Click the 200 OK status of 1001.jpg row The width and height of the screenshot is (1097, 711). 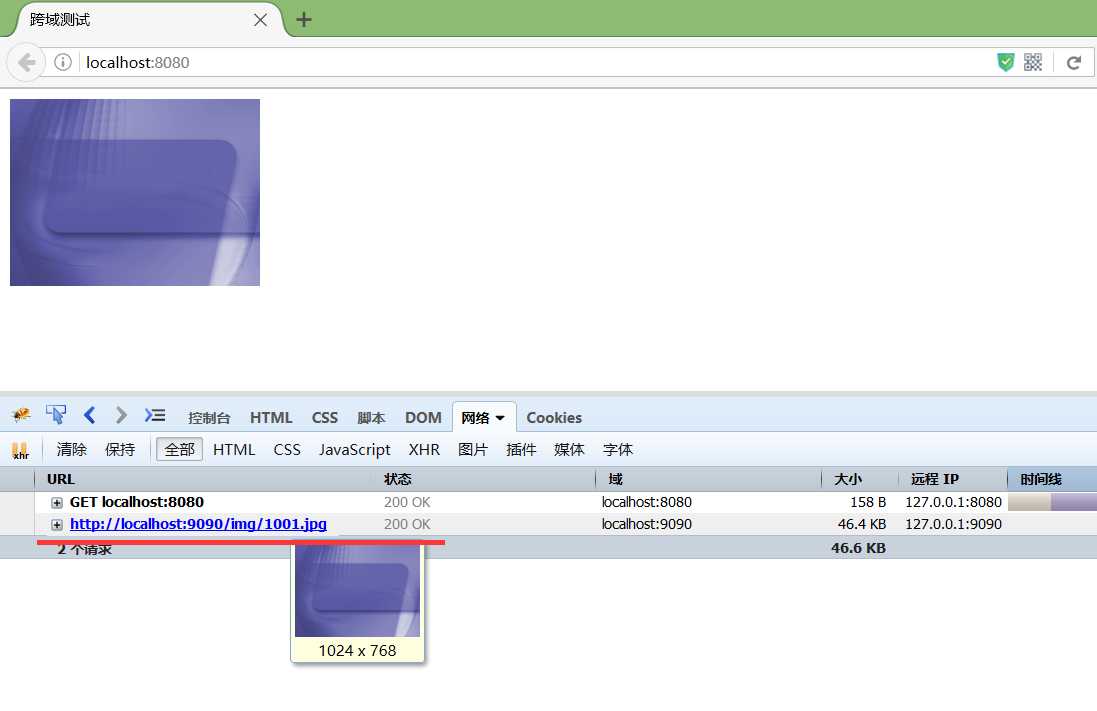pyautogui.click(x=407, y=524)
